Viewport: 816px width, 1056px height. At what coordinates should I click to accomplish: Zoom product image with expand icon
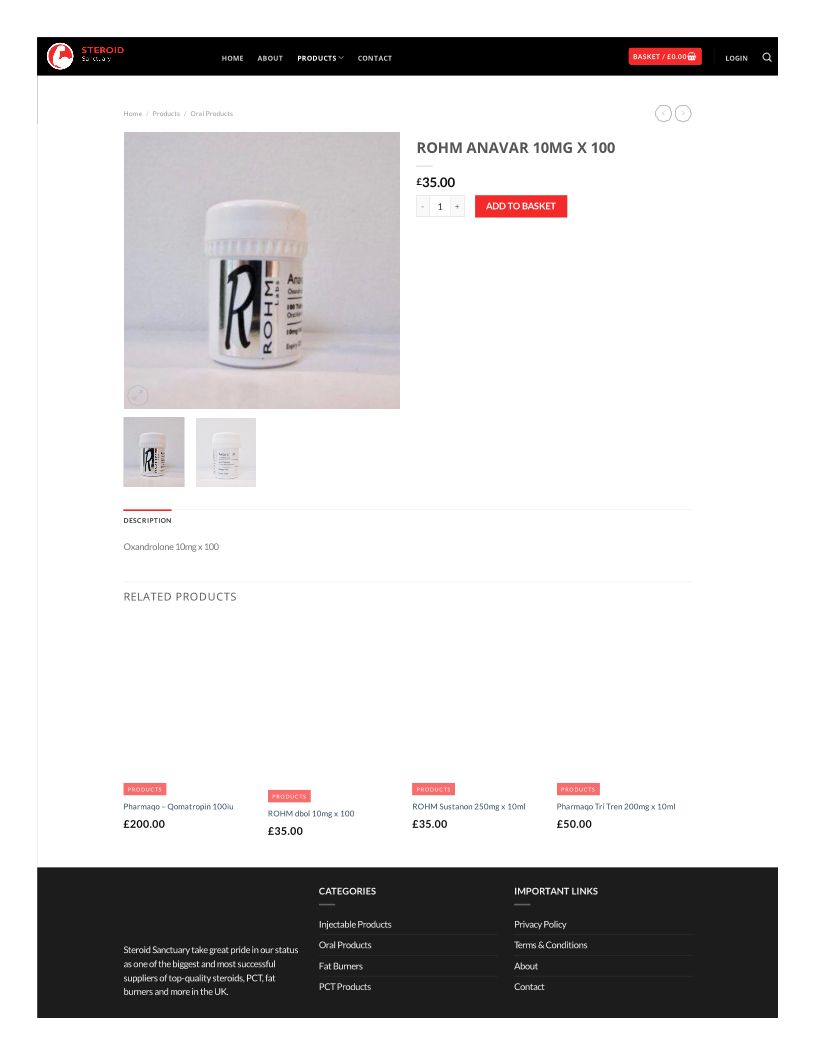click(137, 395)
